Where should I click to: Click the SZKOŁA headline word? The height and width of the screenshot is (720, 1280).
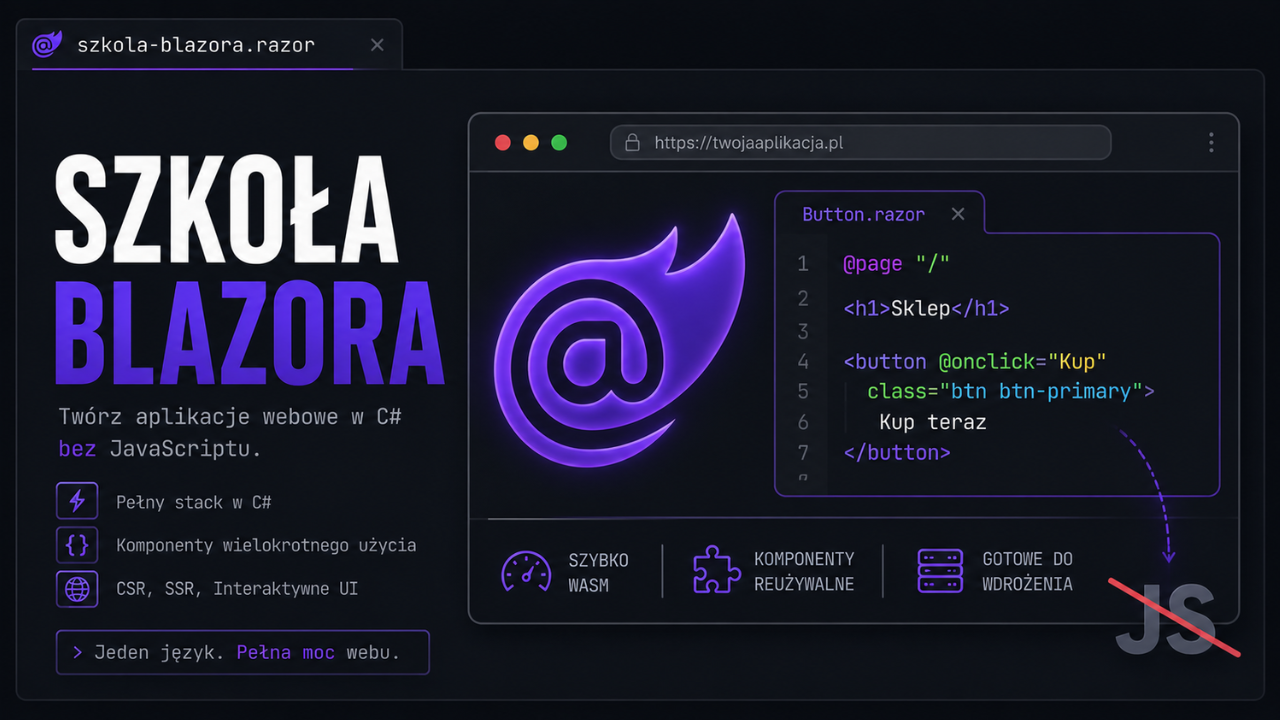click(x=226, y=208)
